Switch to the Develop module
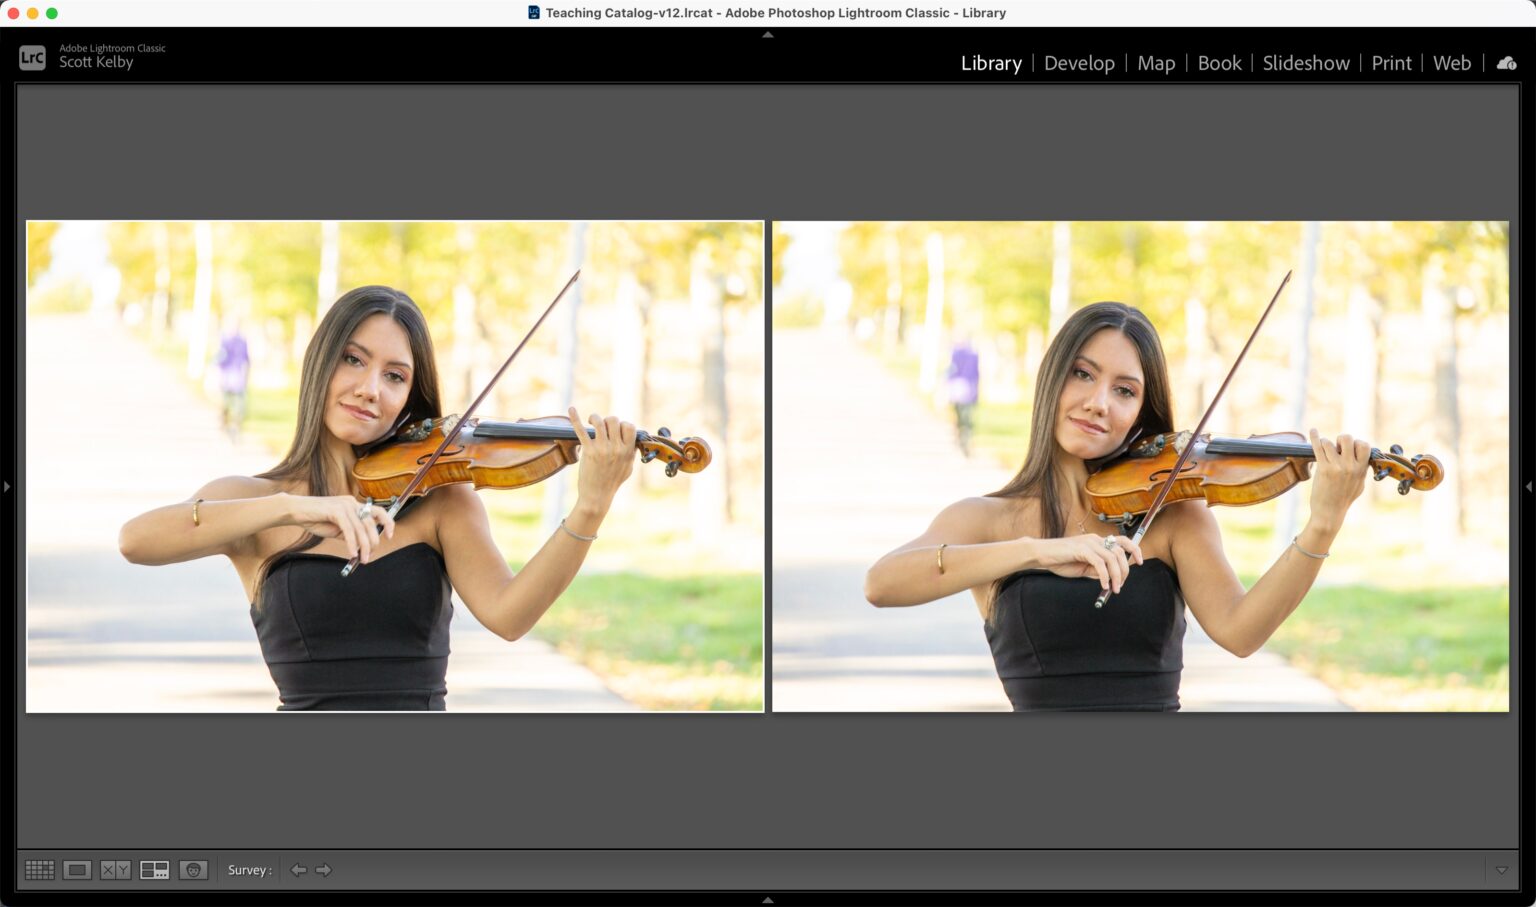Screen dimensions: 1536x907 coord(1079,63)
